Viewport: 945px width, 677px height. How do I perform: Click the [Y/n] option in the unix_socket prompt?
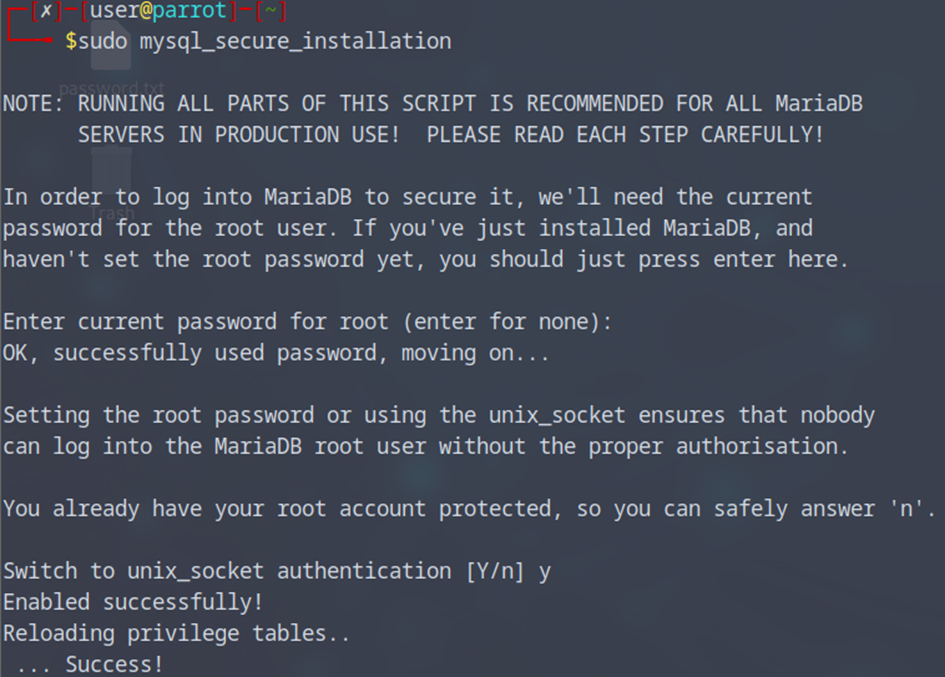pyautogui.click(x=494, y=571)
